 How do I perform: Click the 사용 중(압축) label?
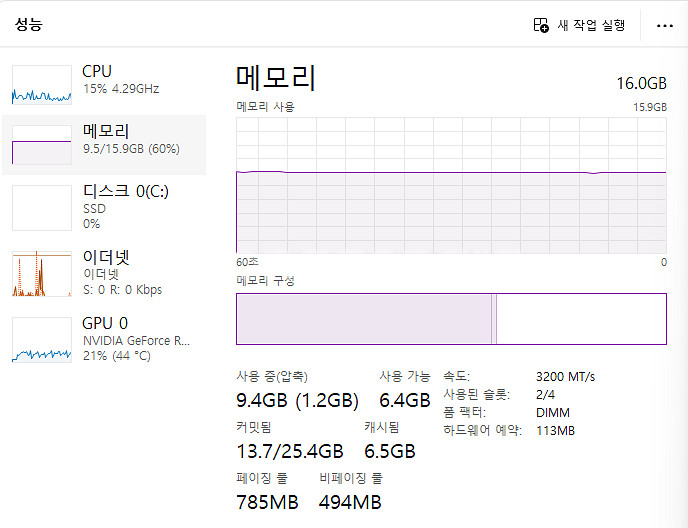[272, 376]
